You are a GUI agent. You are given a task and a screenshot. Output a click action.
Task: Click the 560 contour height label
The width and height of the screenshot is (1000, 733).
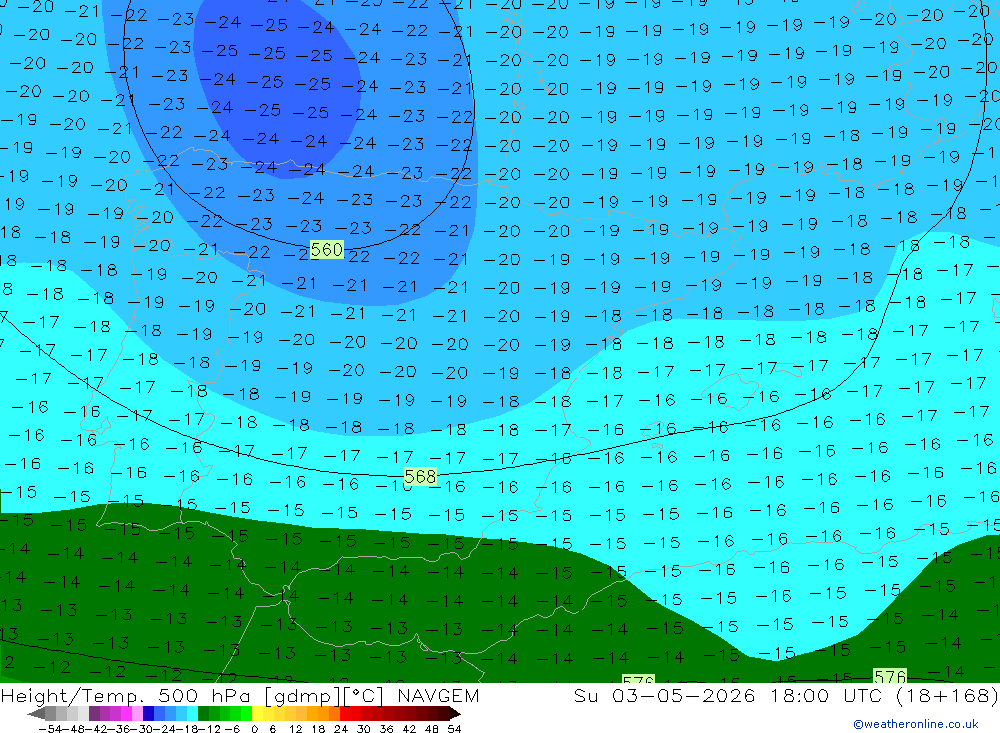point(327,249)
